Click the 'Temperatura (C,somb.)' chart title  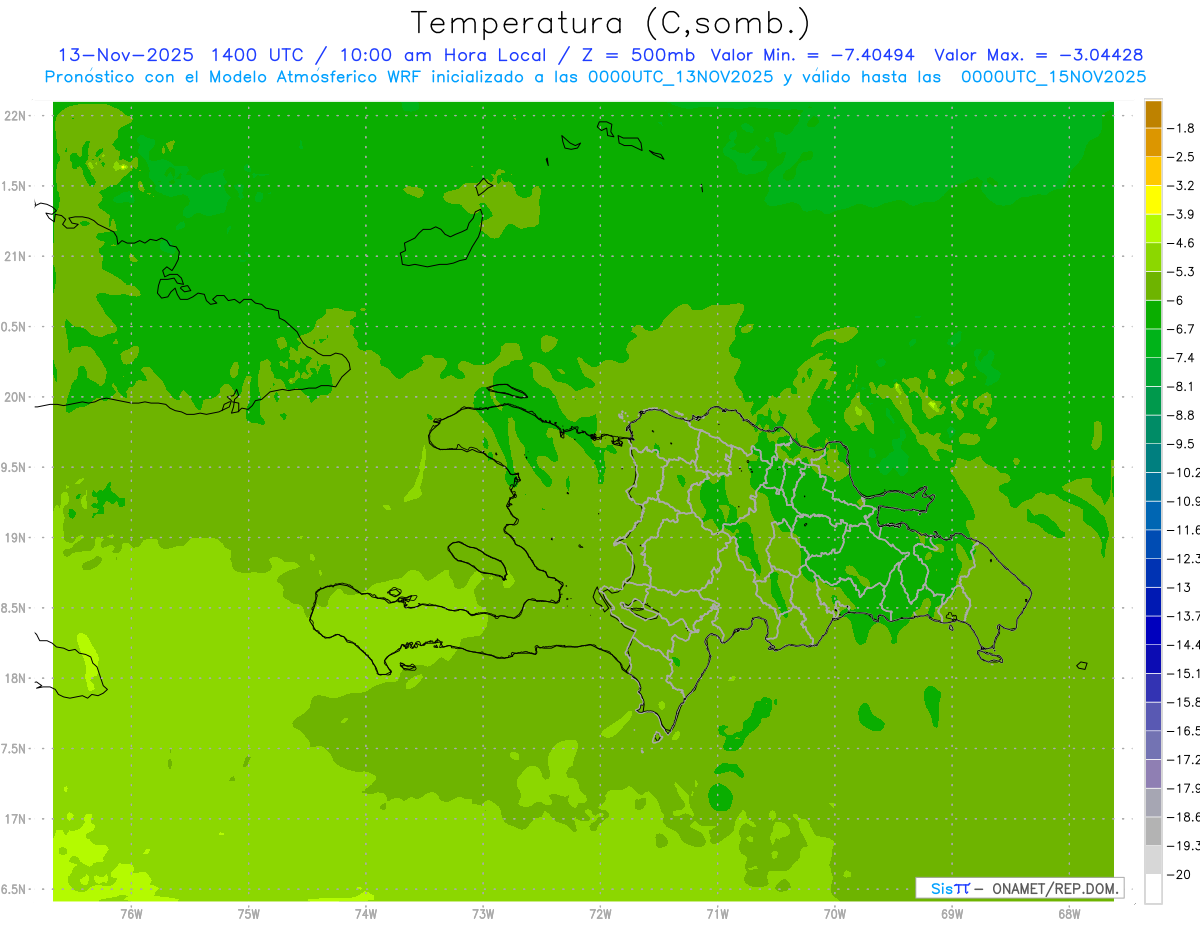click(x=610, y=23)
